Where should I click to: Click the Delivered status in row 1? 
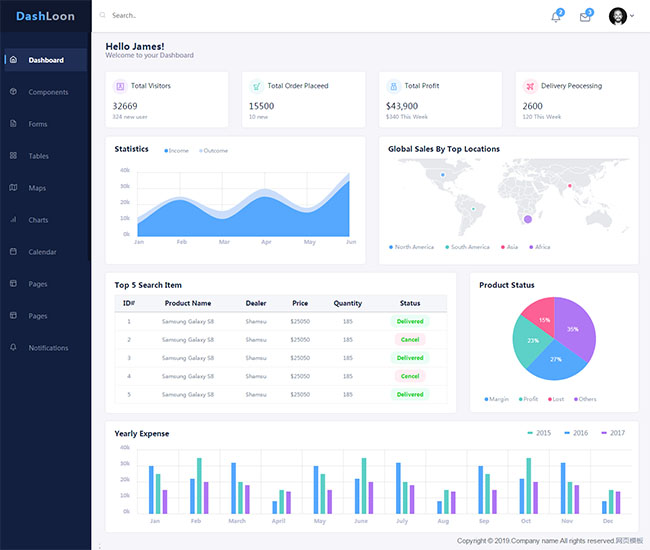click(x=410, y=322)
